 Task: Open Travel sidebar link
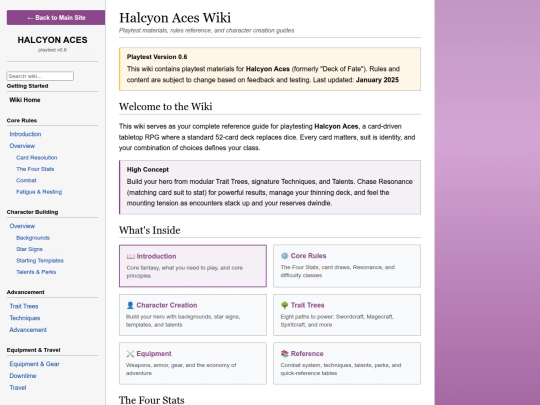pyautogui.click(x=18, y=387)
